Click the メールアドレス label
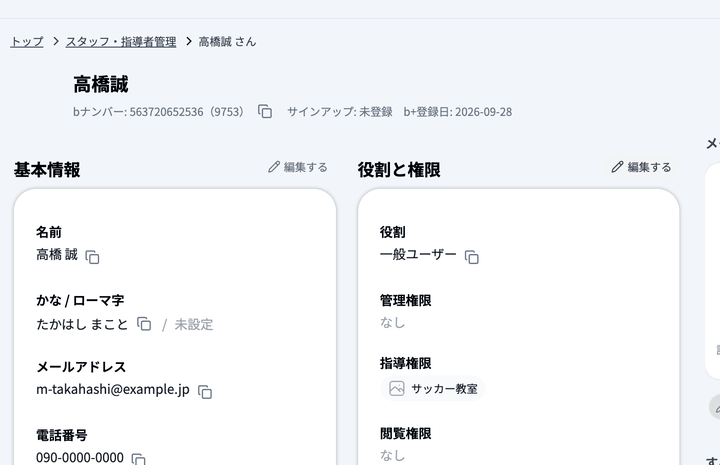 click(81, 367)
